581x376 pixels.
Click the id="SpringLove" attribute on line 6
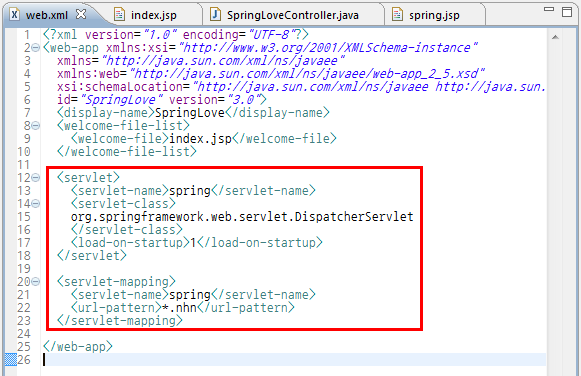click(110, 100)
